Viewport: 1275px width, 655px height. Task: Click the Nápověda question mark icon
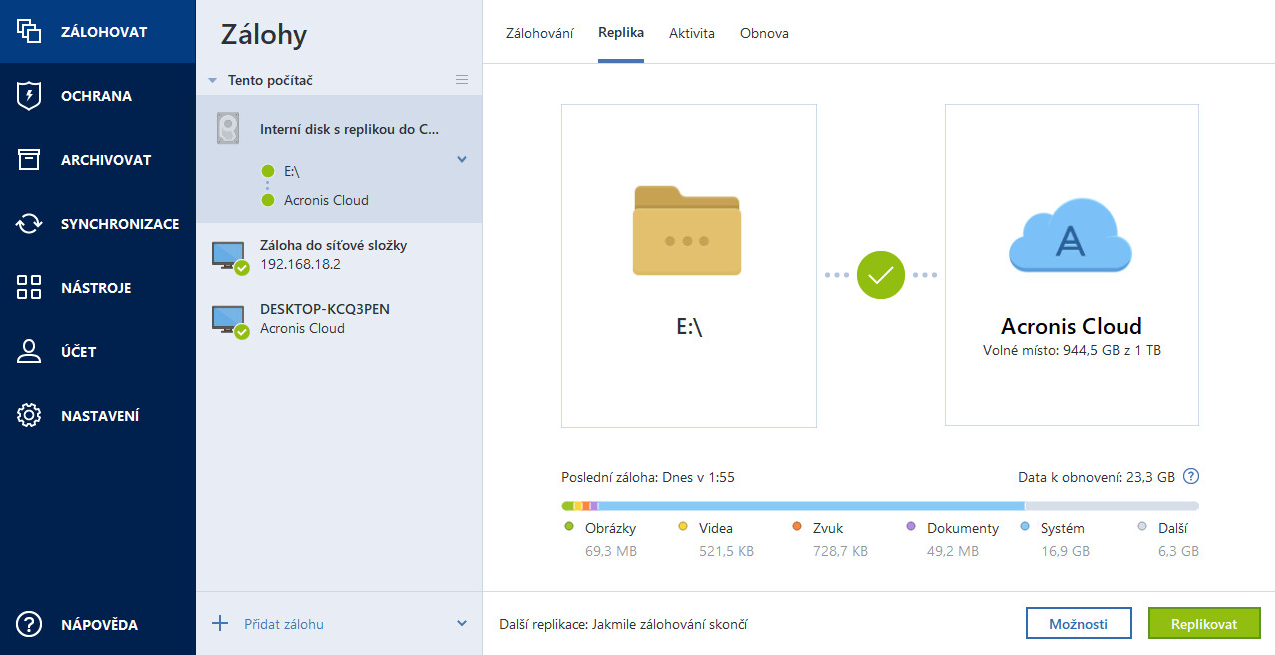point(29,625)
